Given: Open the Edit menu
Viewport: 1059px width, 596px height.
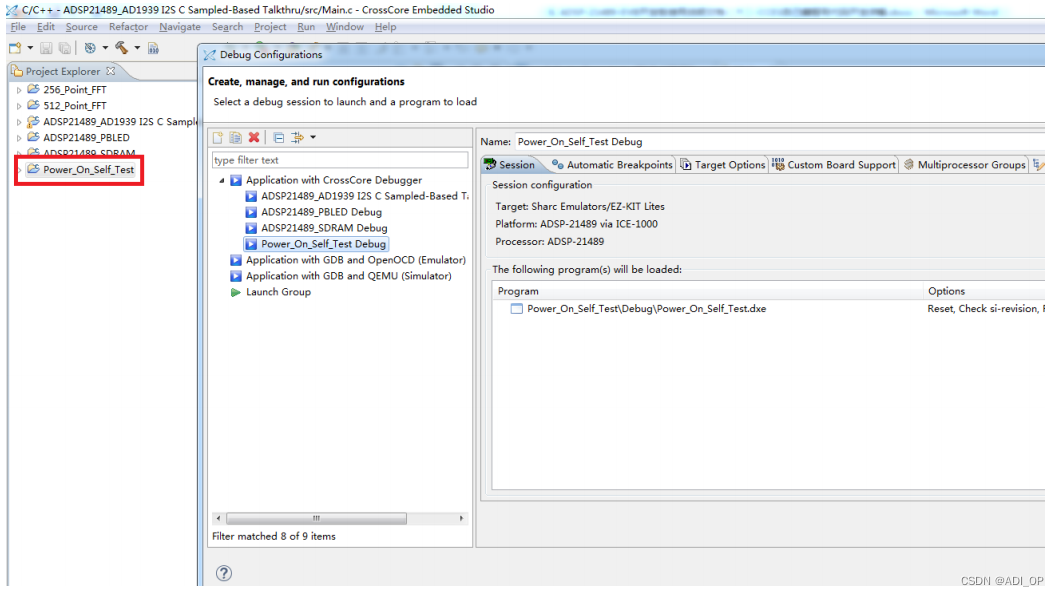Looking at the screenshot, I should 46,27.
